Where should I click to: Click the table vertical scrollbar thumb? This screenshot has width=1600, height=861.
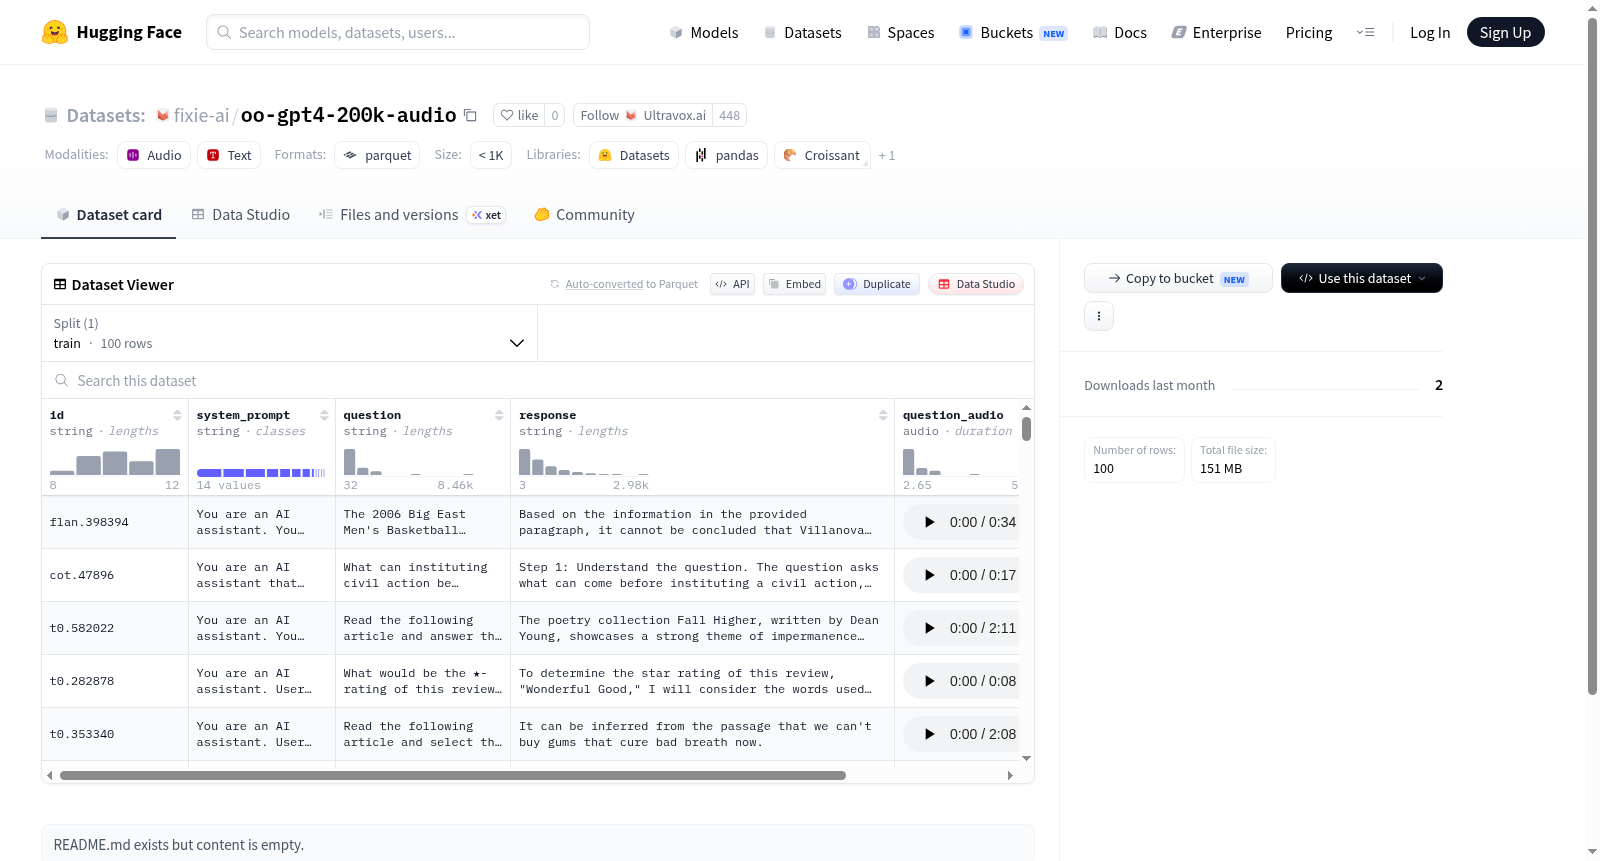click(1026, 429)
